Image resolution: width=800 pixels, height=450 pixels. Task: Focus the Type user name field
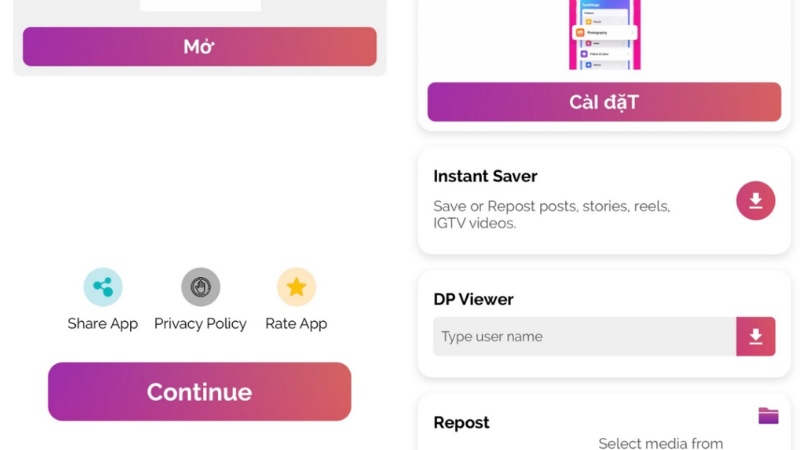[x=584, y=337]
